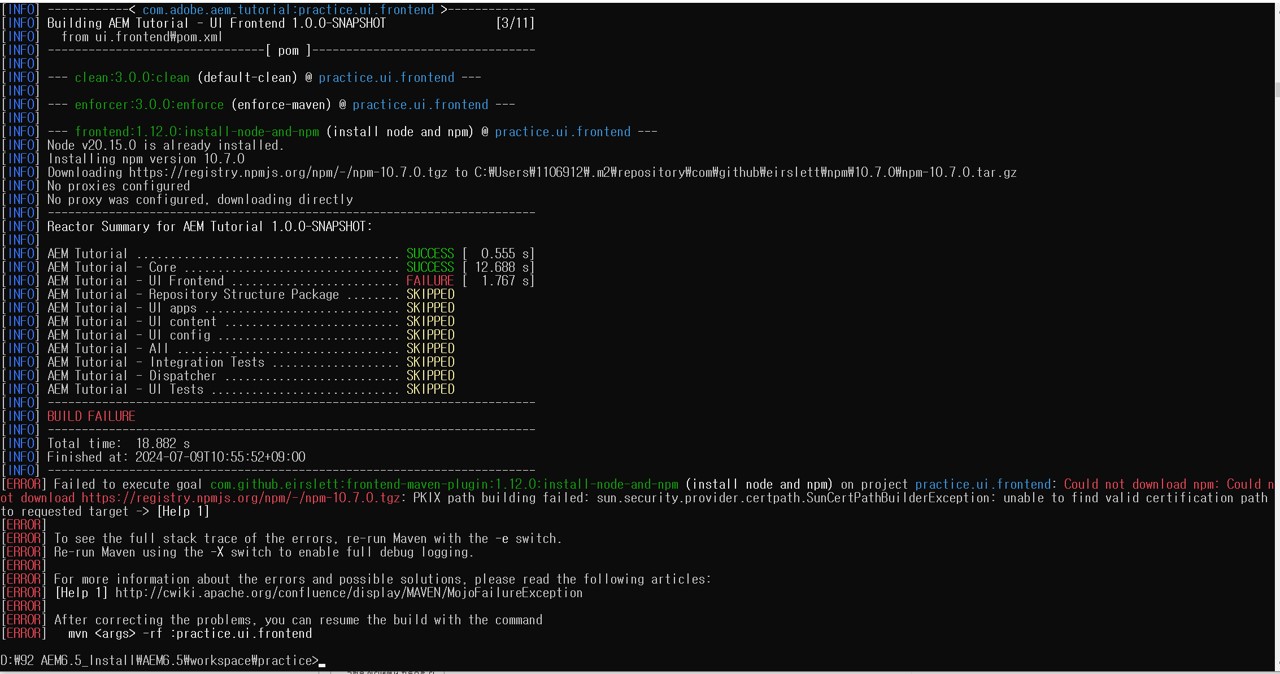Click the FAILURE status of UI Frontend

[x=429, y=280]
